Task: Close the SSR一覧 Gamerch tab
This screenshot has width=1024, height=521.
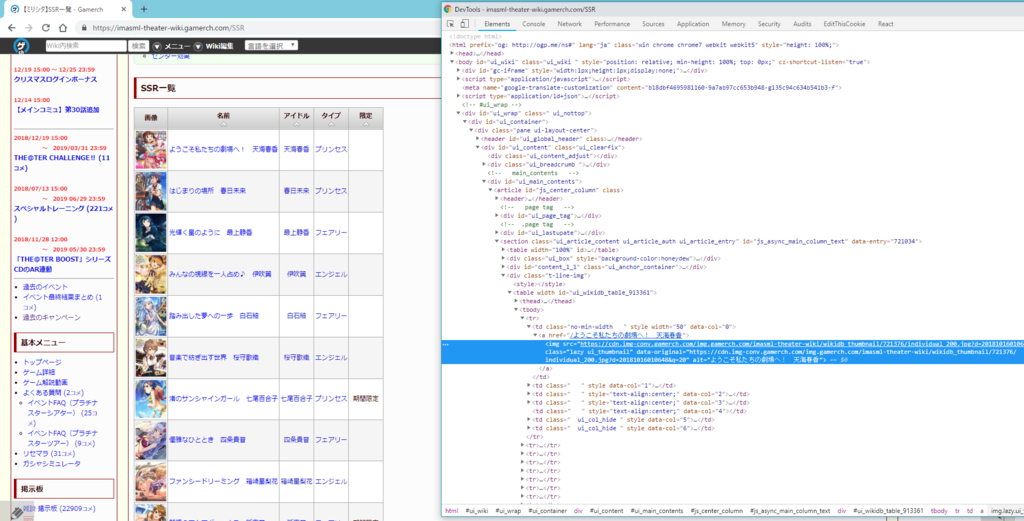Action: [122, 9]
